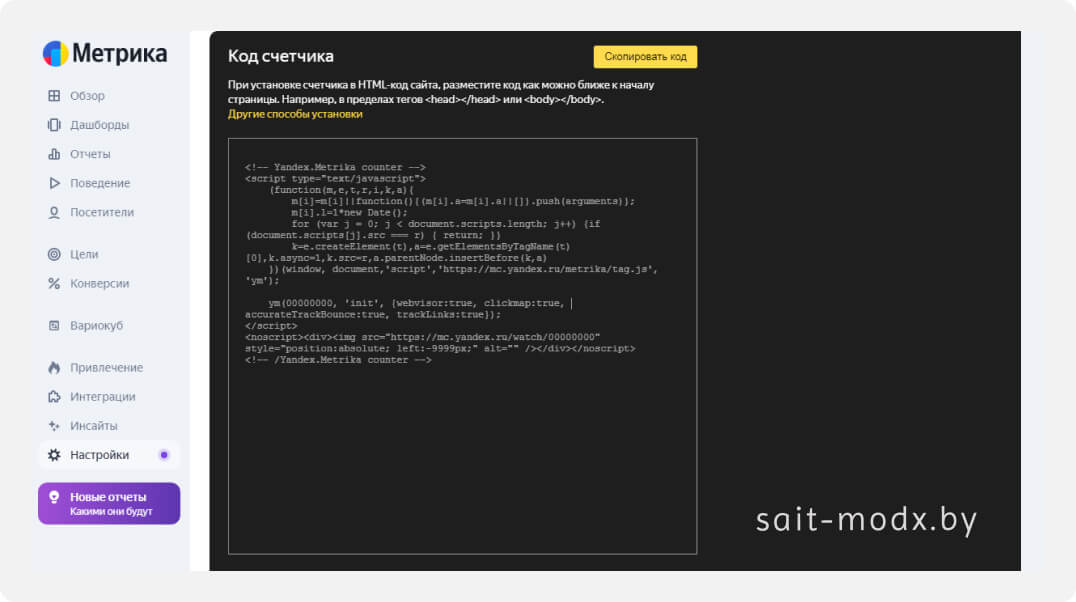Click the Отчеты bar chart icon
Image resolution: width=1076 pixels, height=602 pixels.
coord(54,154)
